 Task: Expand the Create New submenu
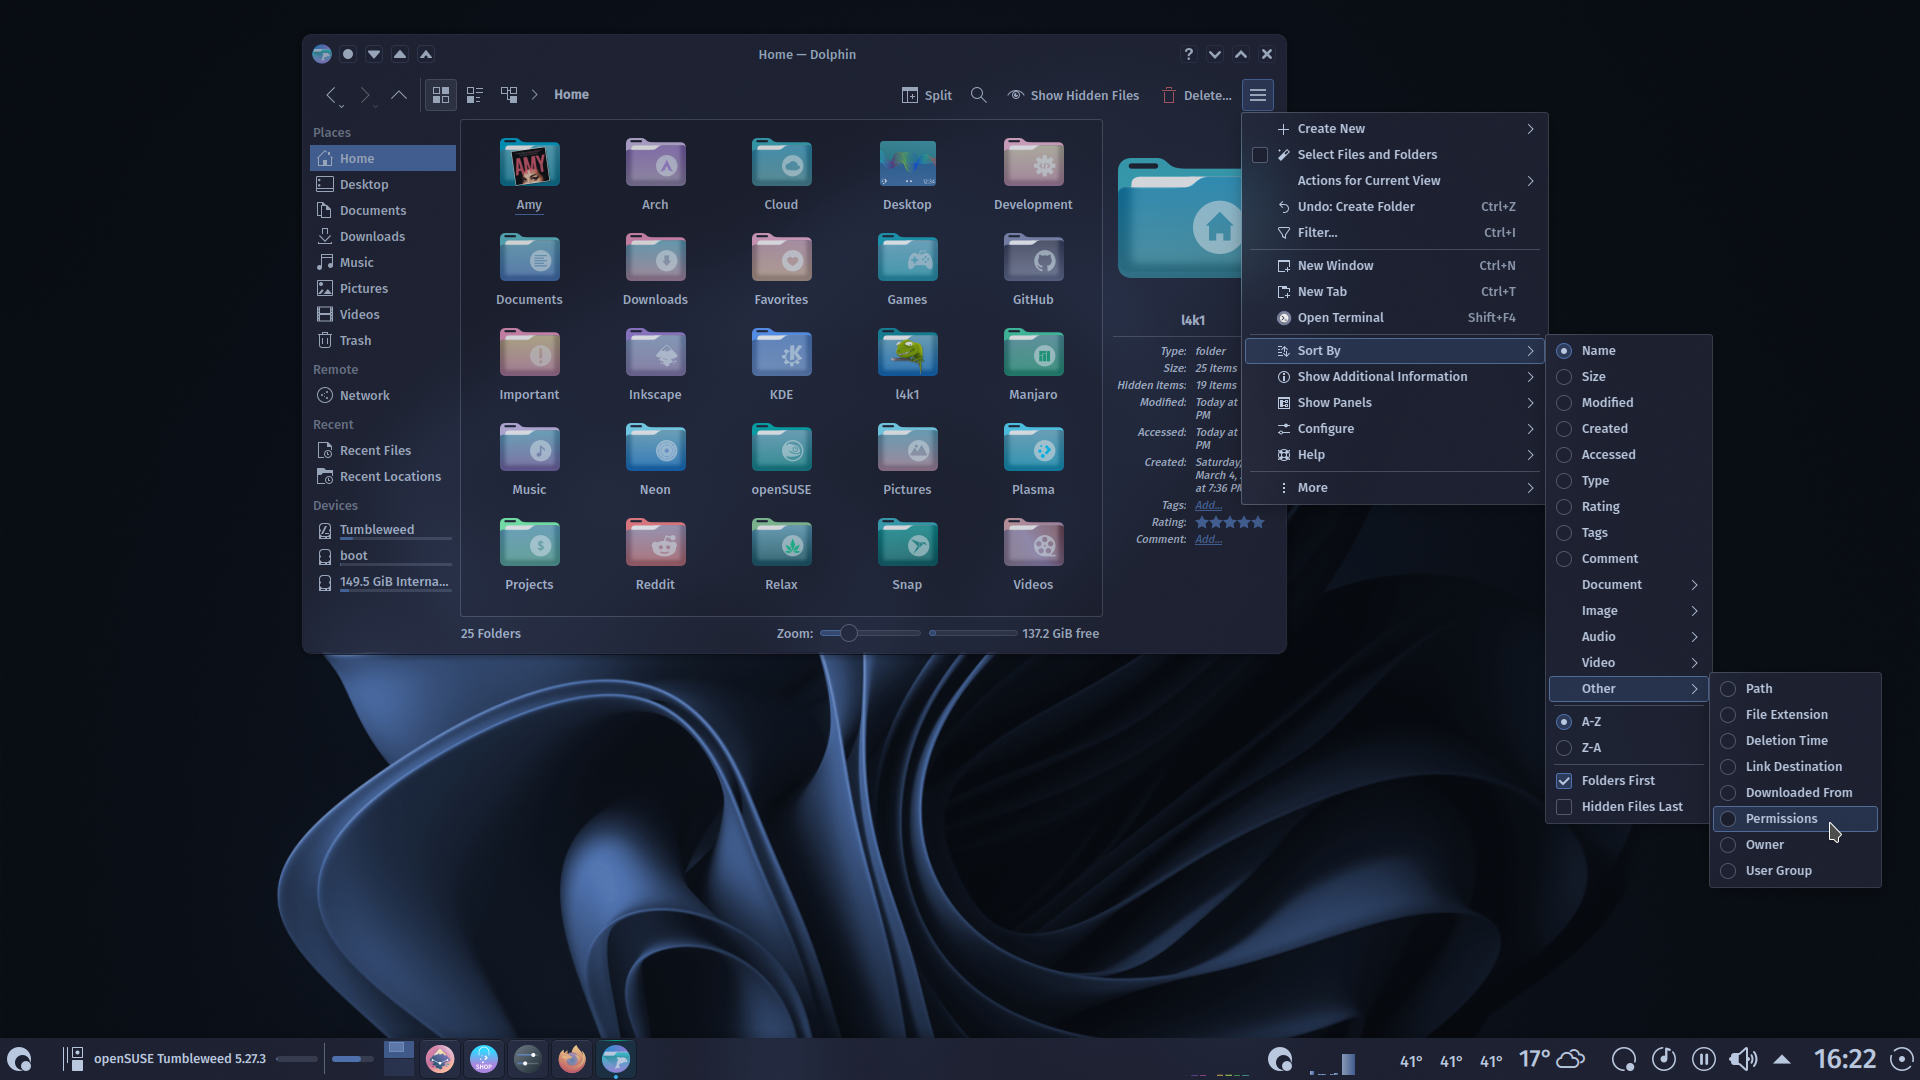(x=1393, y=129)
